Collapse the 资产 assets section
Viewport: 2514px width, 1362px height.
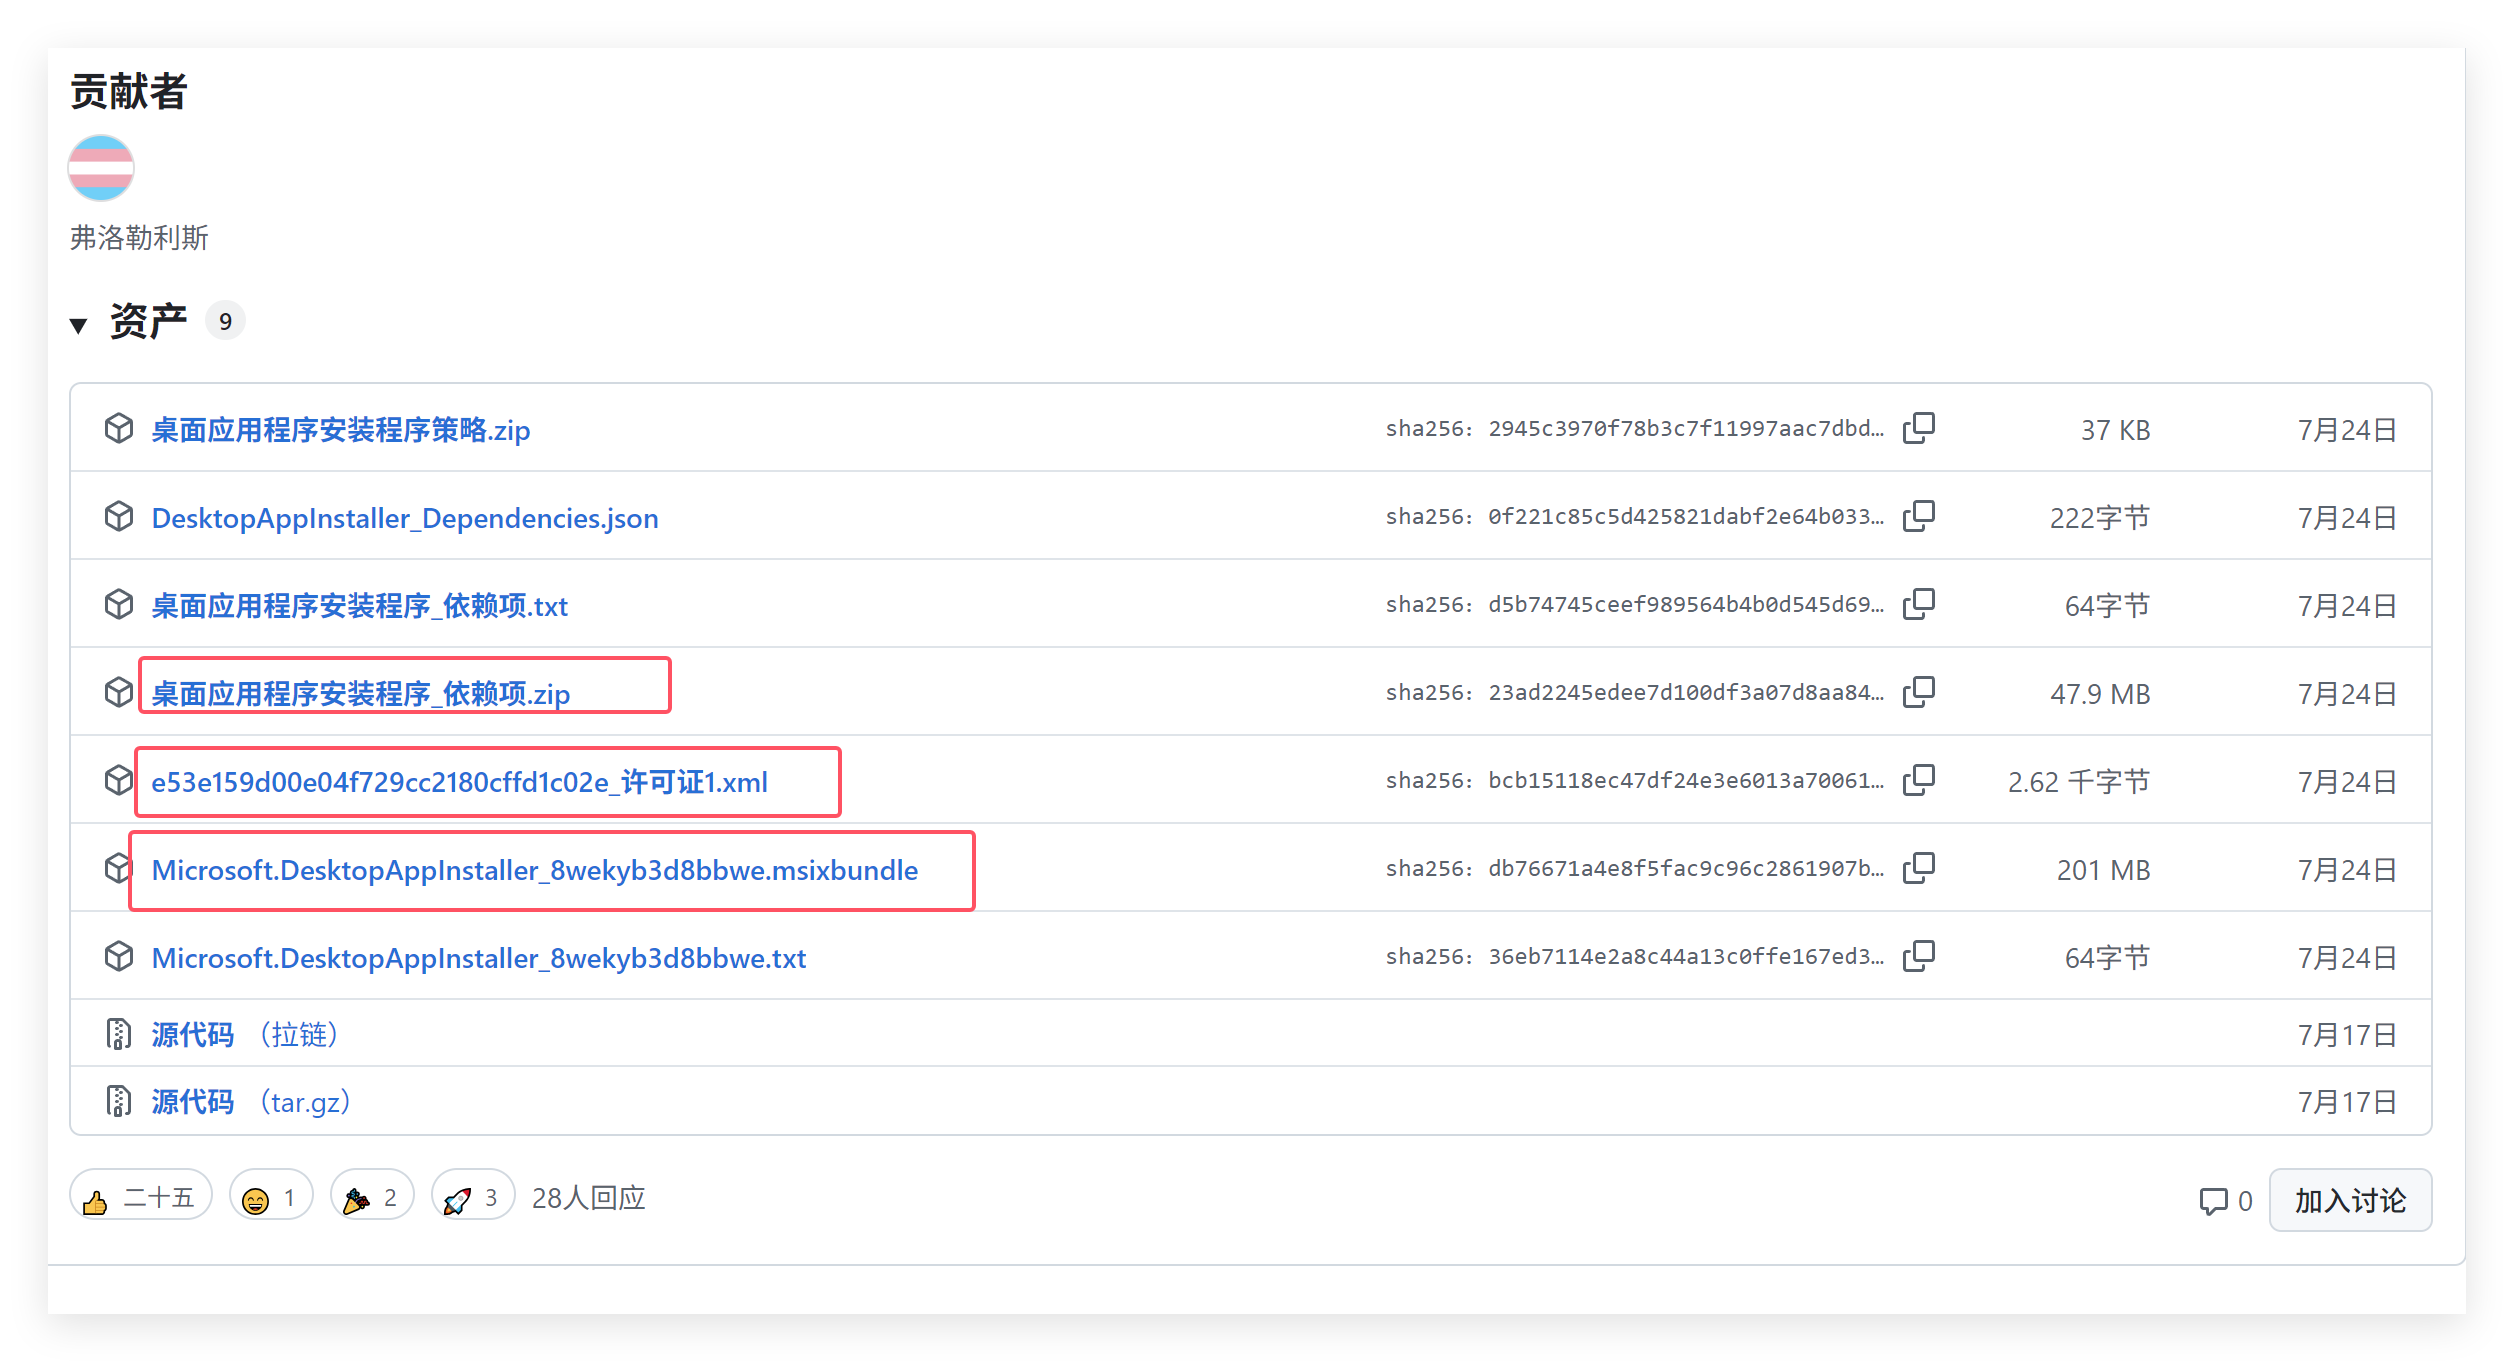coord(79,323)
